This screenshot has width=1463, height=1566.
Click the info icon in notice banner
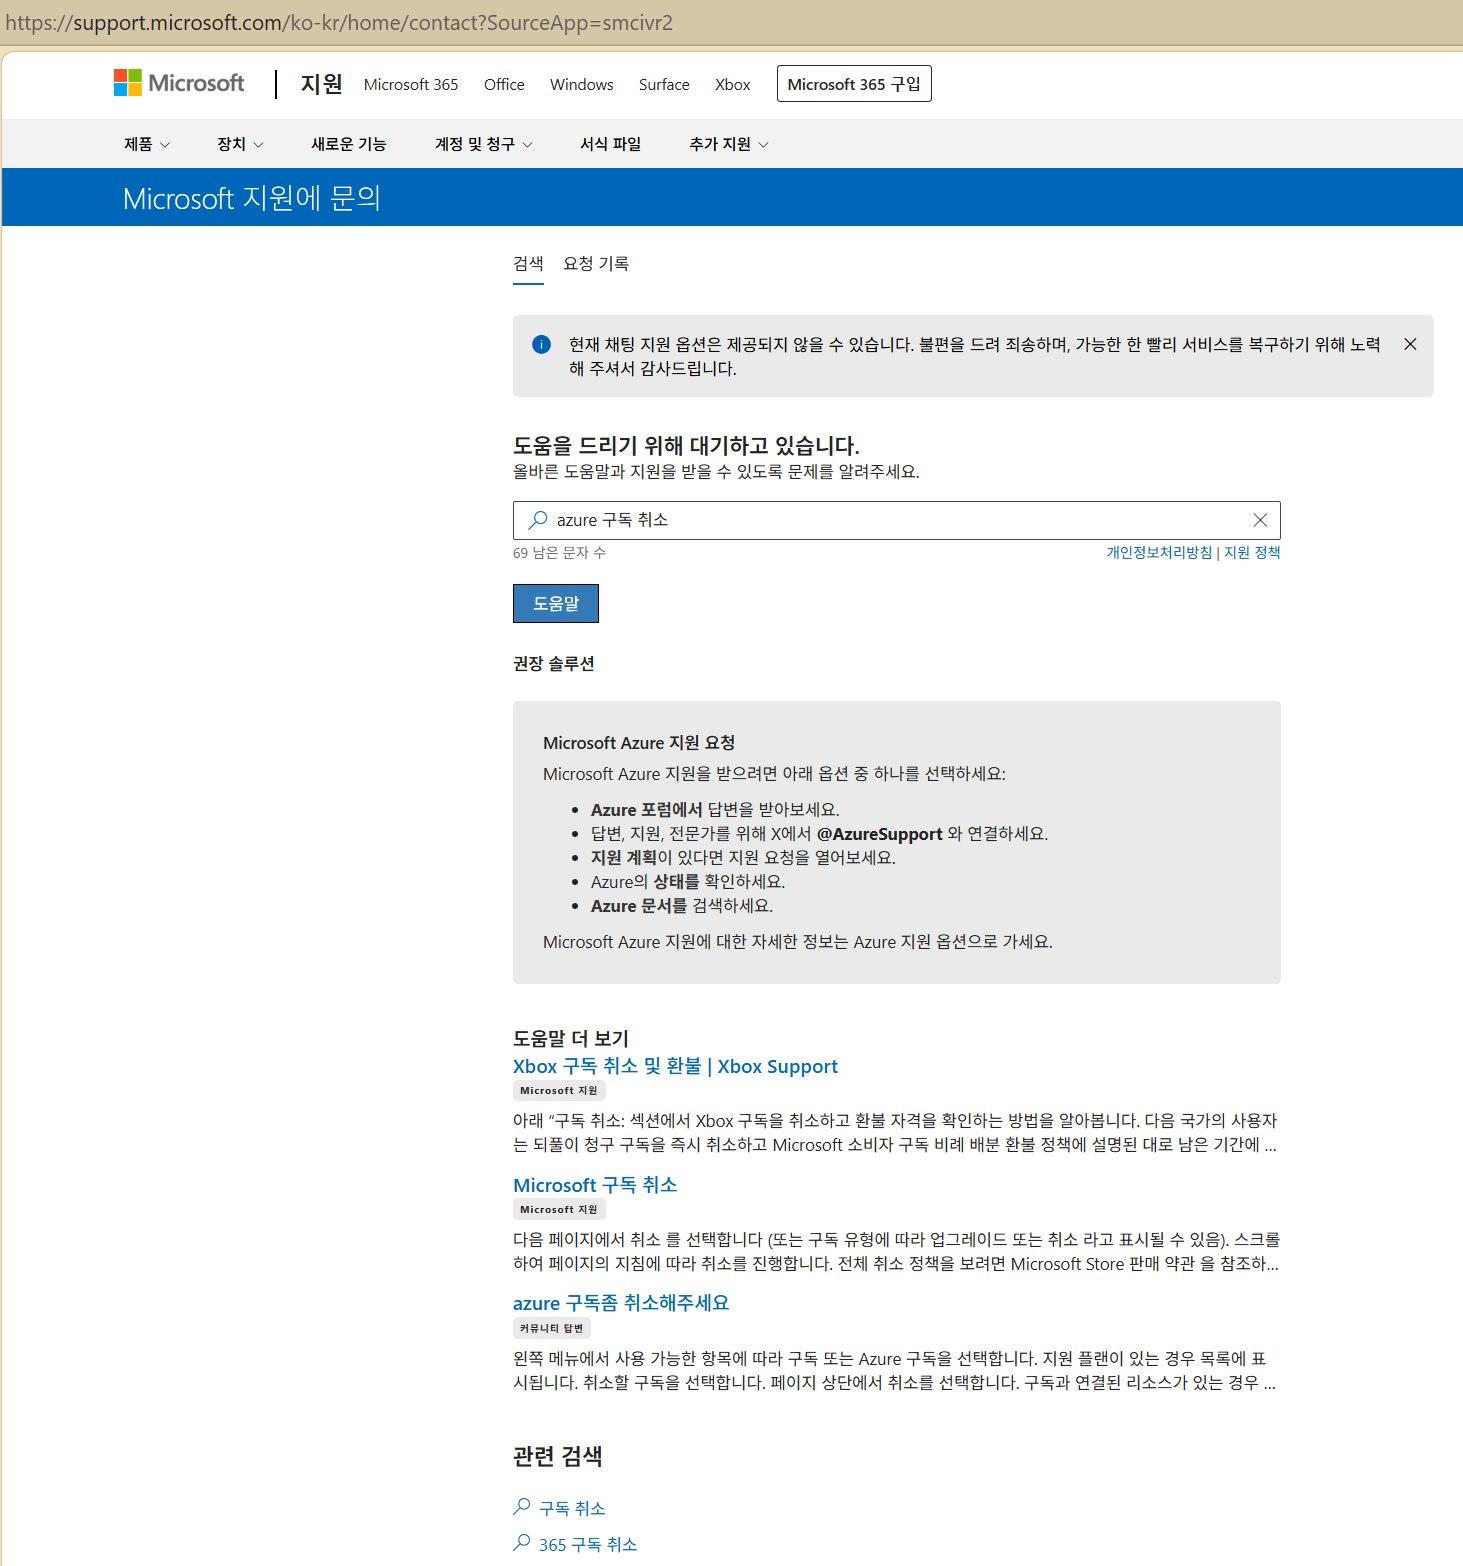(541, 345)
